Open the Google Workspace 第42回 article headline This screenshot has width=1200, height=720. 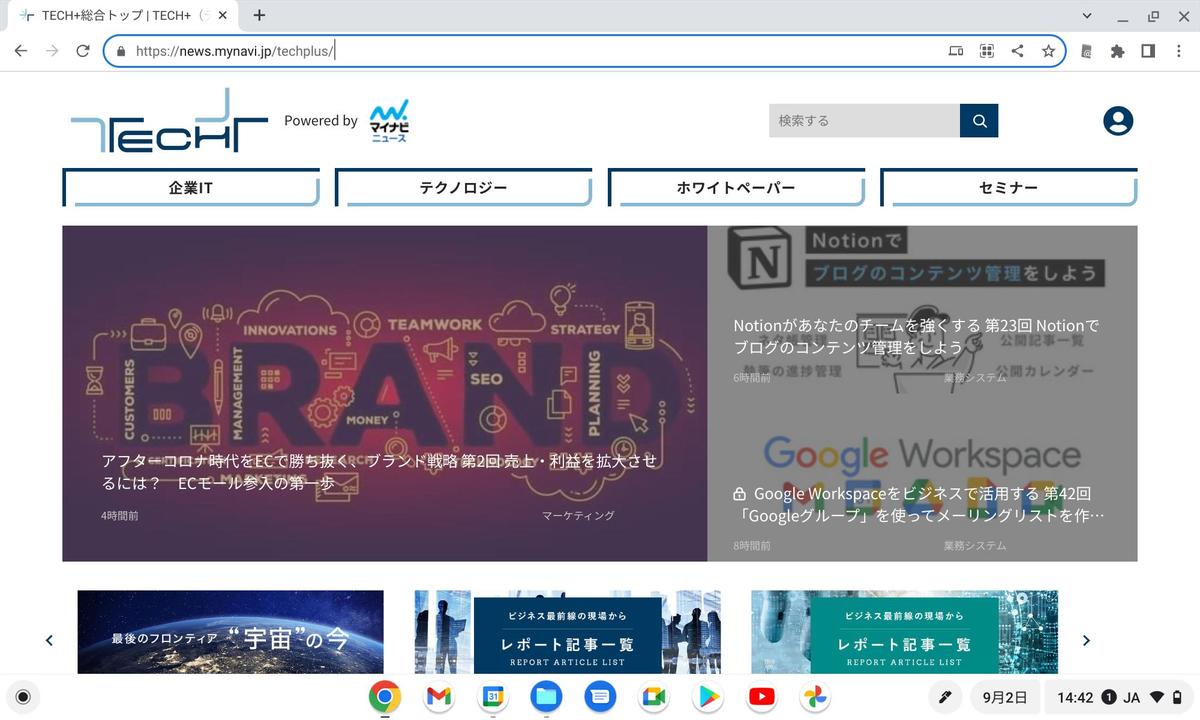[x=919, y=505]
